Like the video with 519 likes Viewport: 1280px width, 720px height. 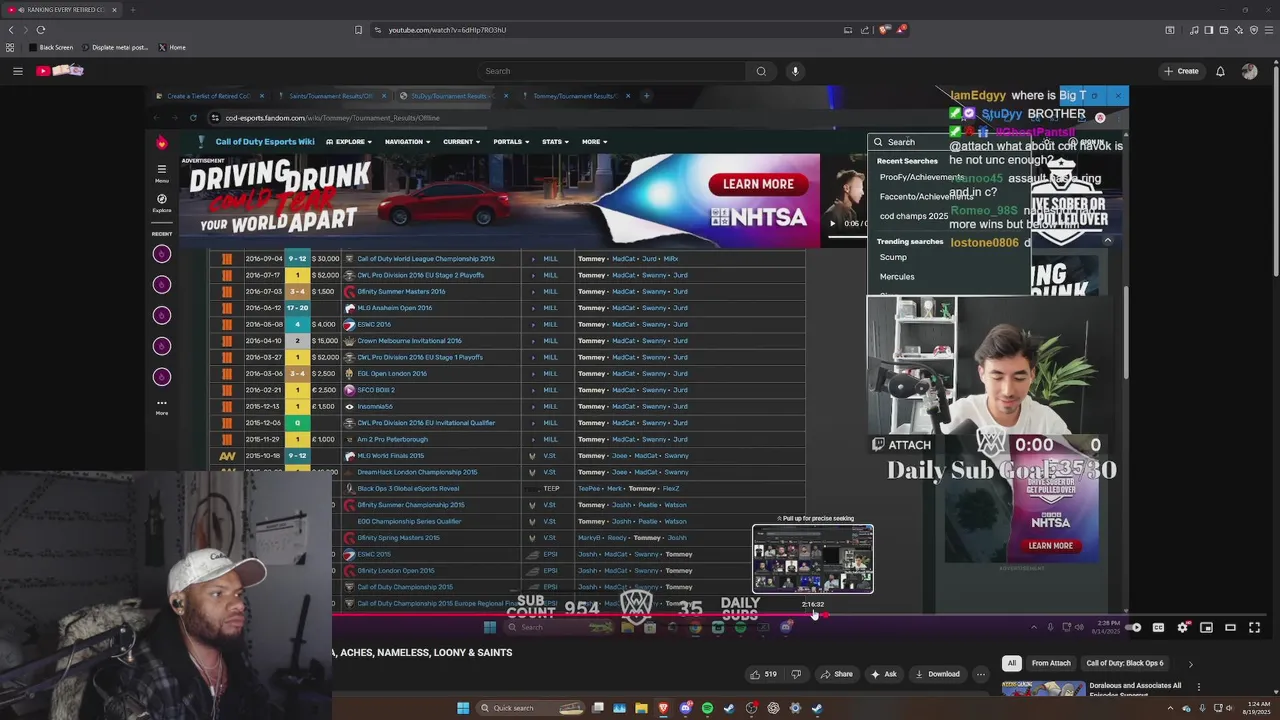click(x=764, y=674)
